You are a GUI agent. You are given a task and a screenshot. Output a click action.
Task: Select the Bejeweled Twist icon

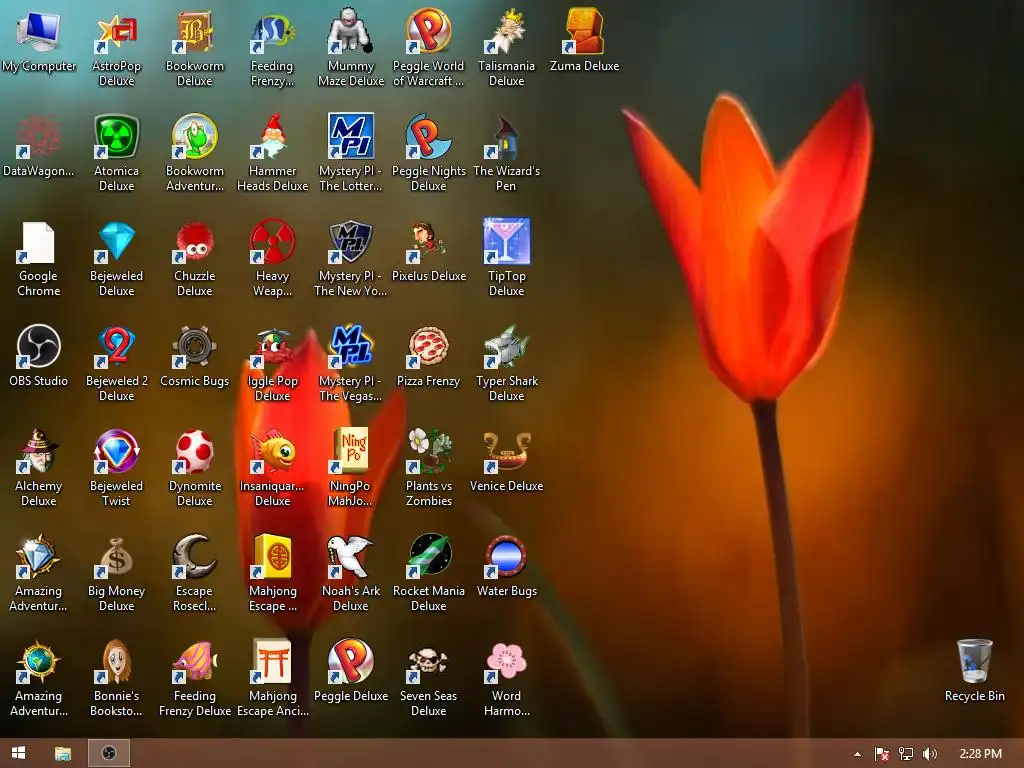(x=116, y=452)
